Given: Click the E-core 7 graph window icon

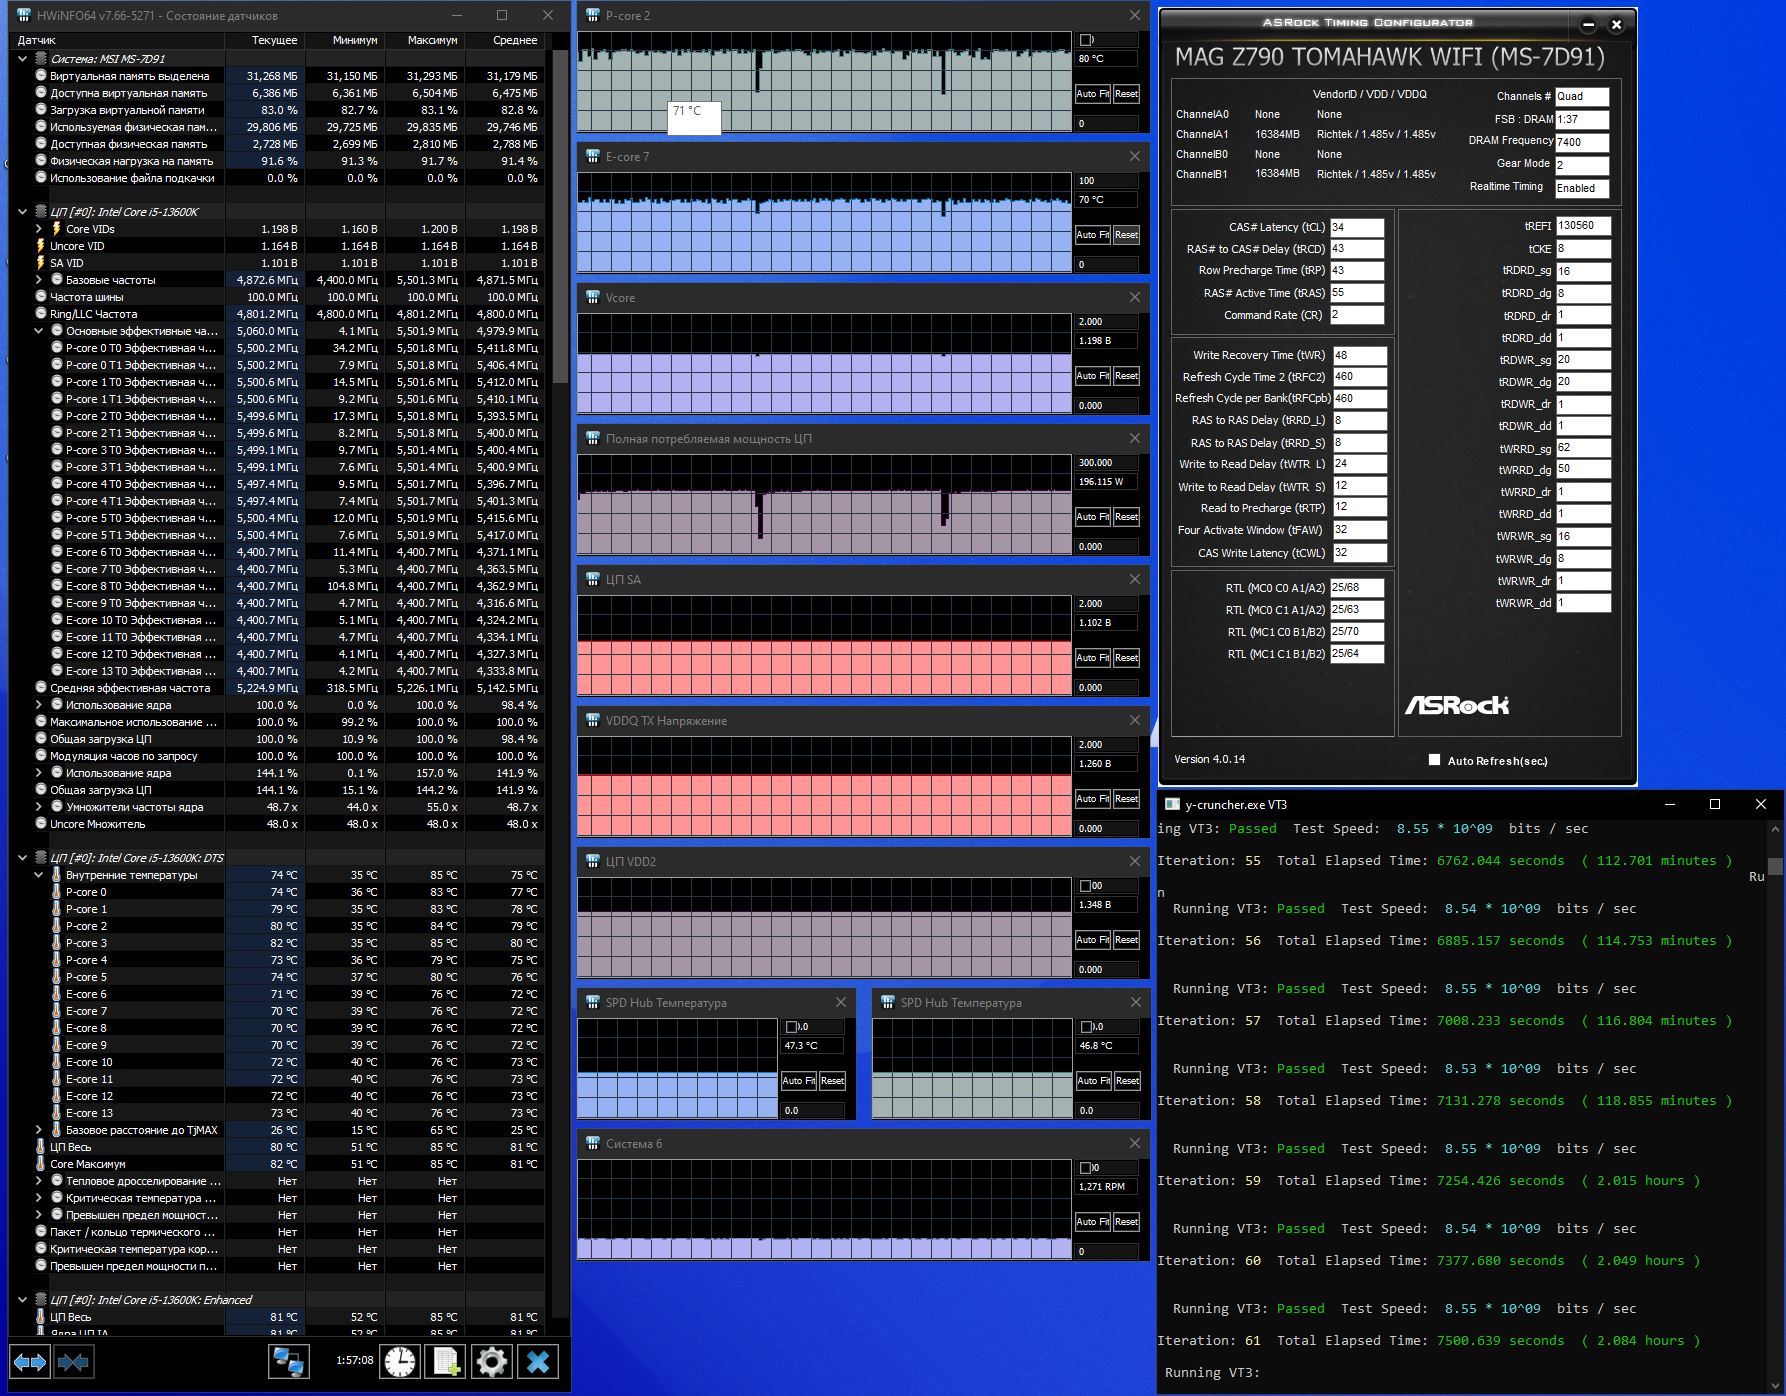Looking at the screenshot, I should [x=593, y=156].
